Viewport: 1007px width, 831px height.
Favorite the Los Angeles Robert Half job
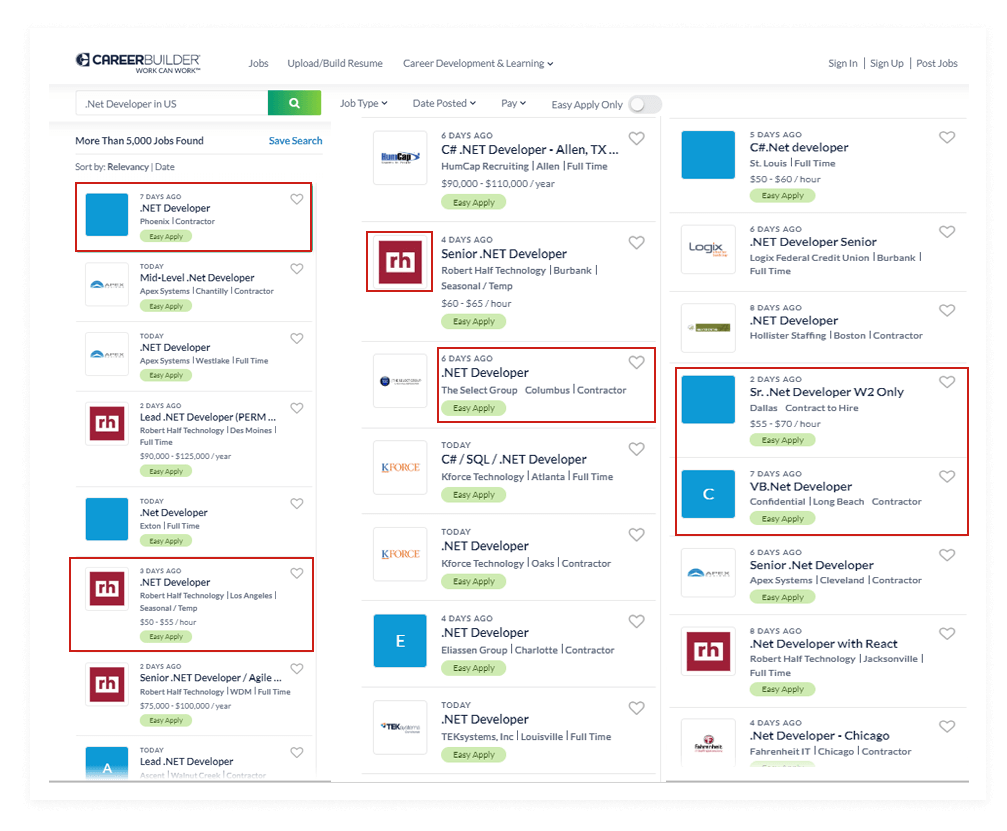[x=297, y=573]
